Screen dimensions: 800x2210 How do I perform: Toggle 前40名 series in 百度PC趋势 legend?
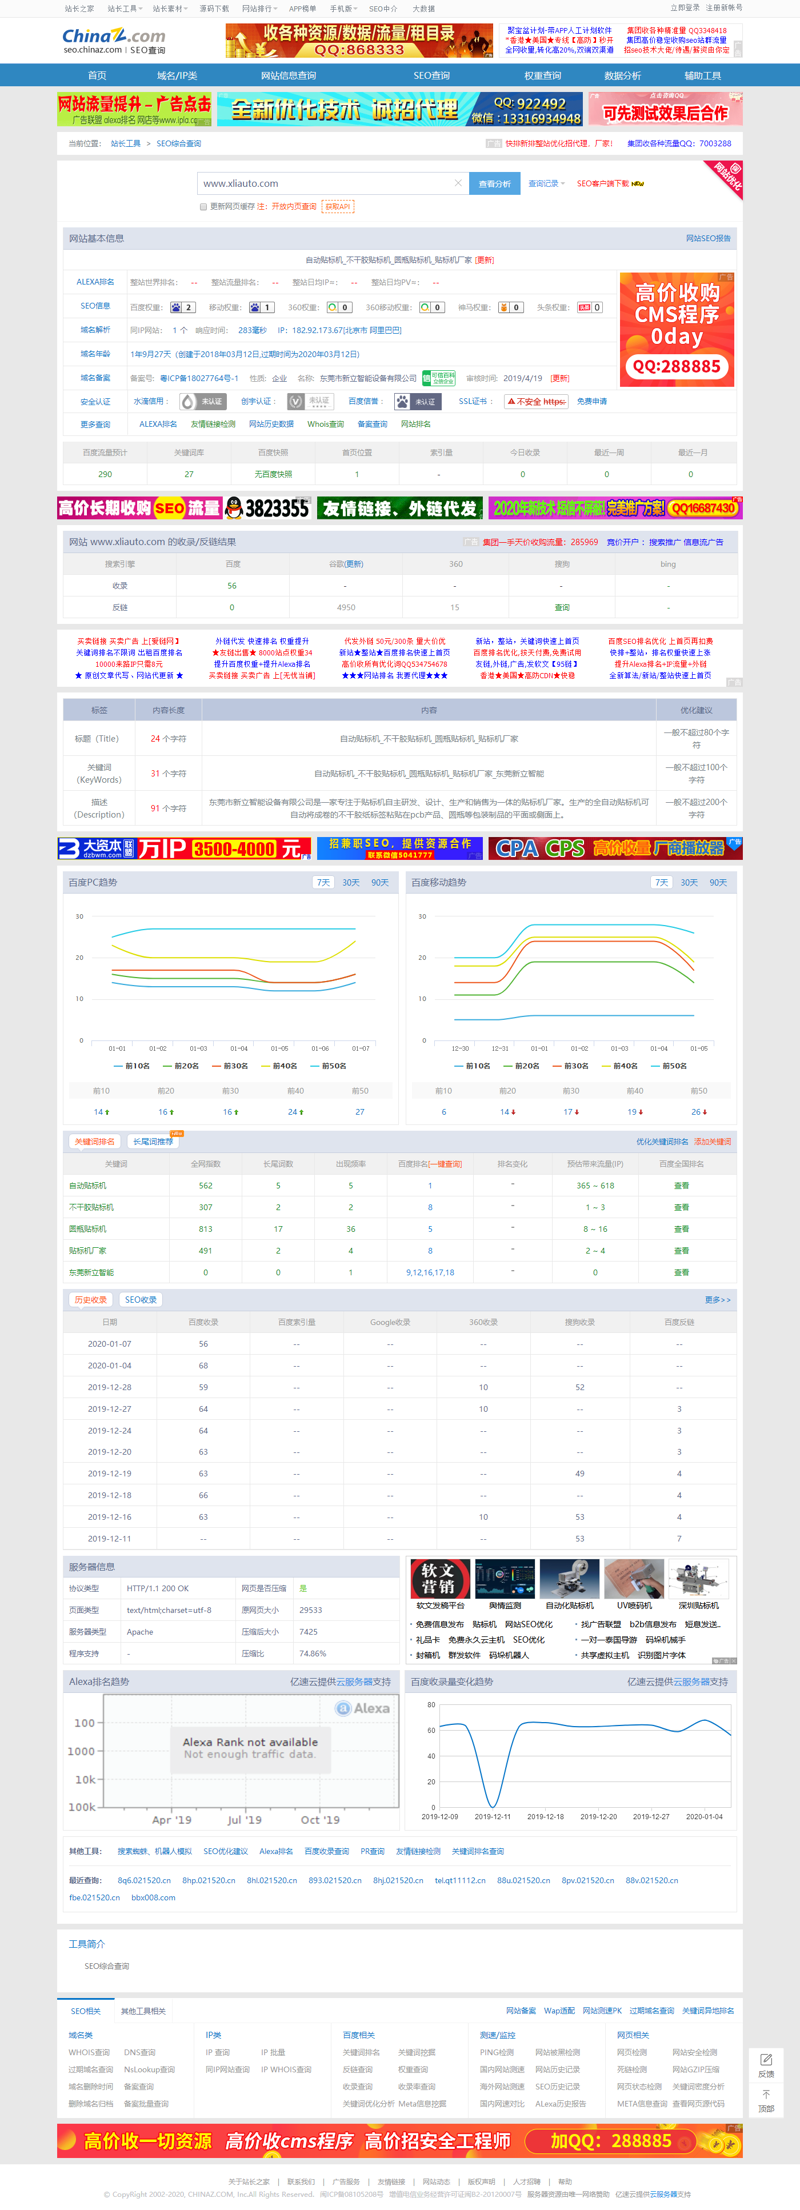click(x=278, y=1066)
